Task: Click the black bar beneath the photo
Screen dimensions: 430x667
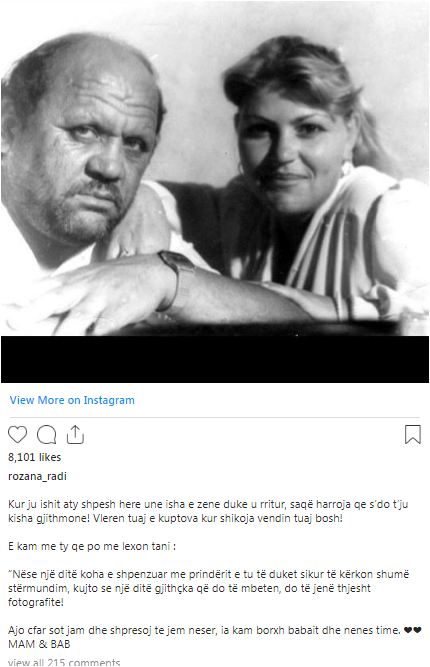Action: tap(215, 359)
